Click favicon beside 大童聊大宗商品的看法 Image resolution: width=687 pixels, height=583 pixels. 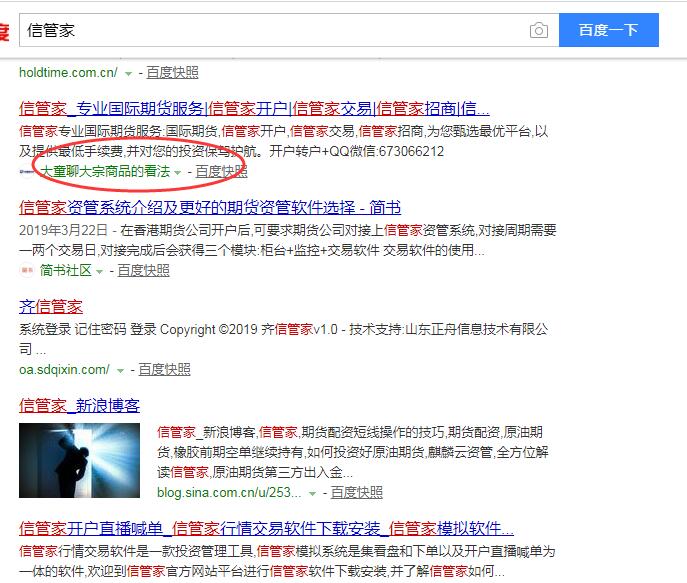click(27, 172)
